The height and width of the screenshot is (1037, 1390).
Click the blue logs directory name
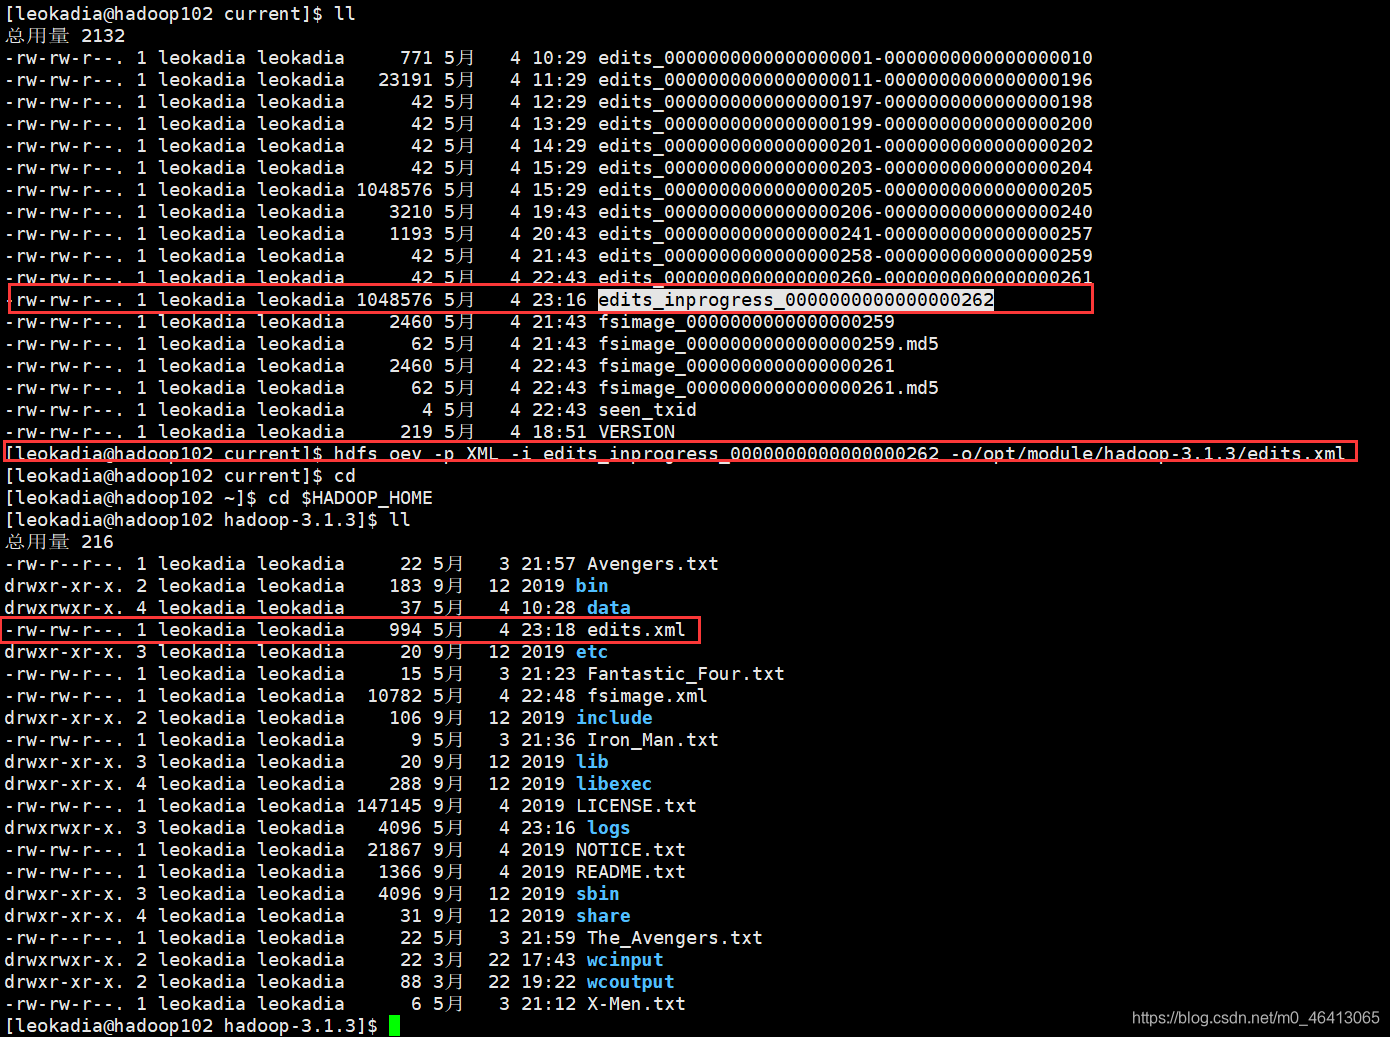click(608, 828)
